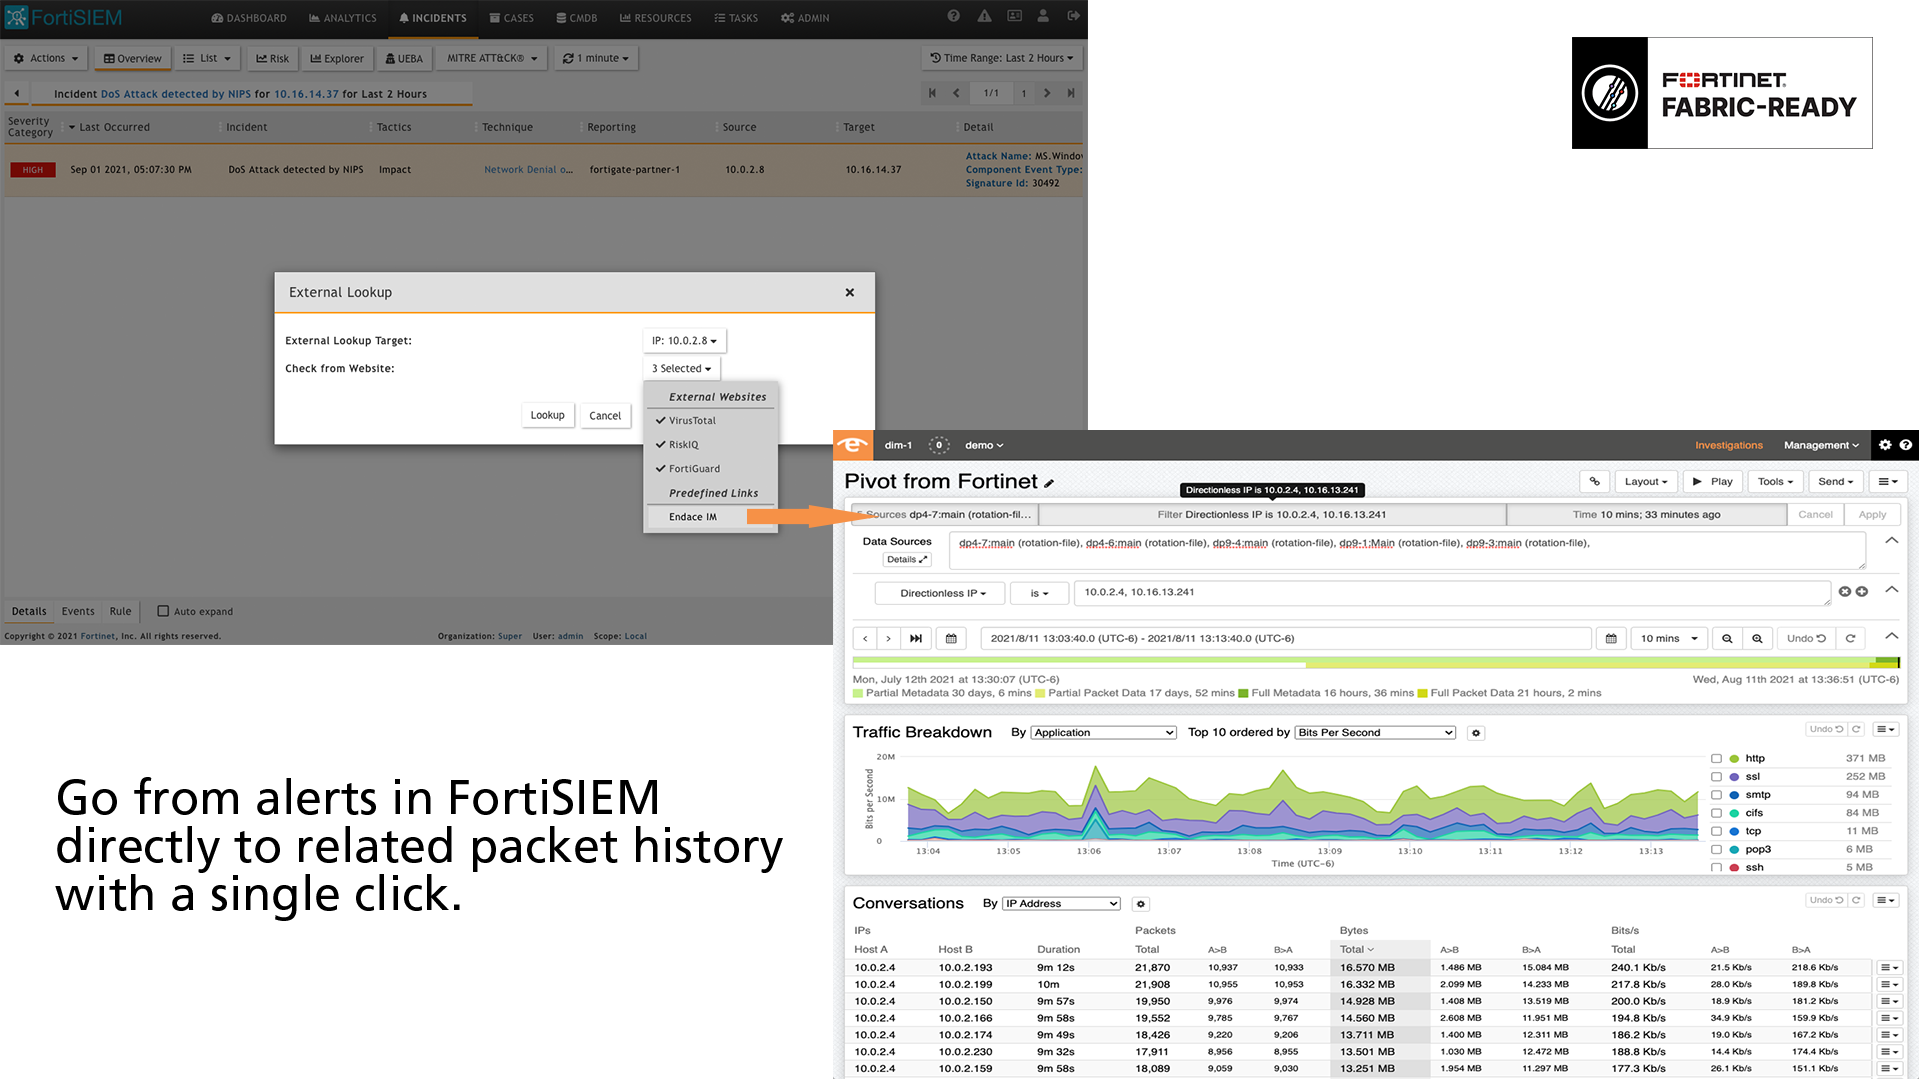Cancel the External Lookup dialog
1920x1080 pixels.
tap(605, 415)
